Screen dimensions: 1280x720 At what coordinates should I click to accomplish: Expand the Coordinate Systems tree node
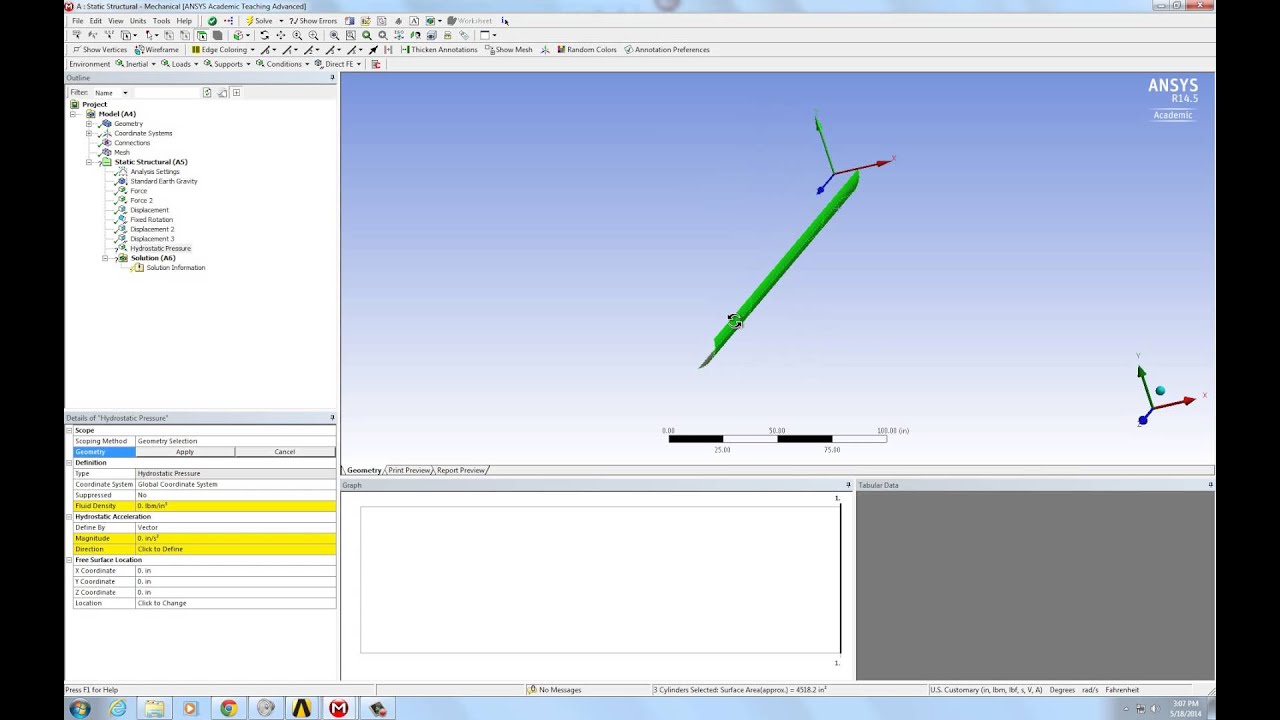(89, 133)
